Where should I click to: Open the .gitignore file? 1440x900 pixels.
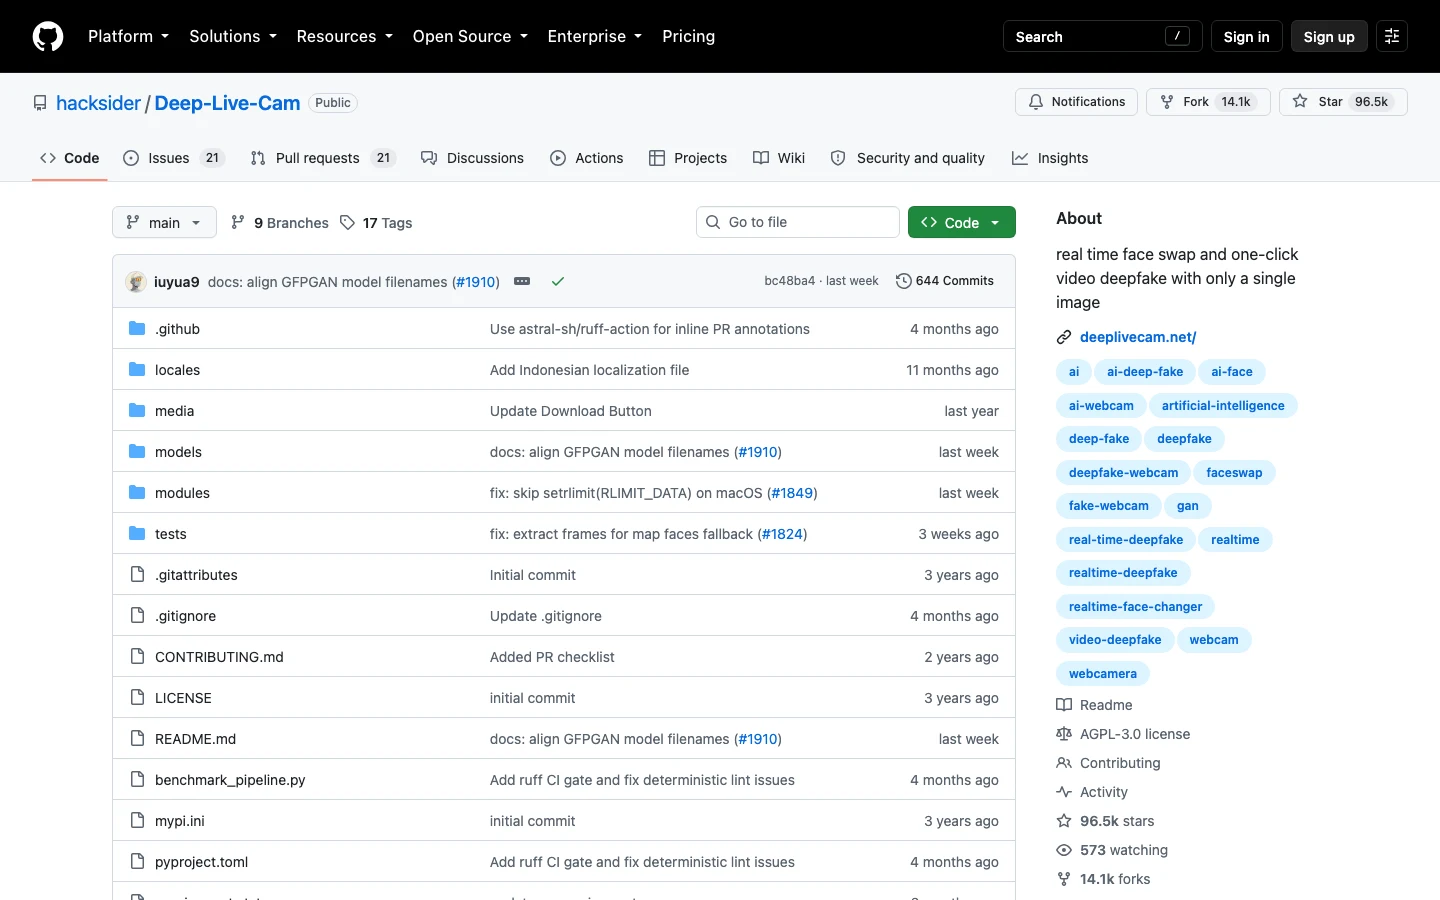(186, 616)
